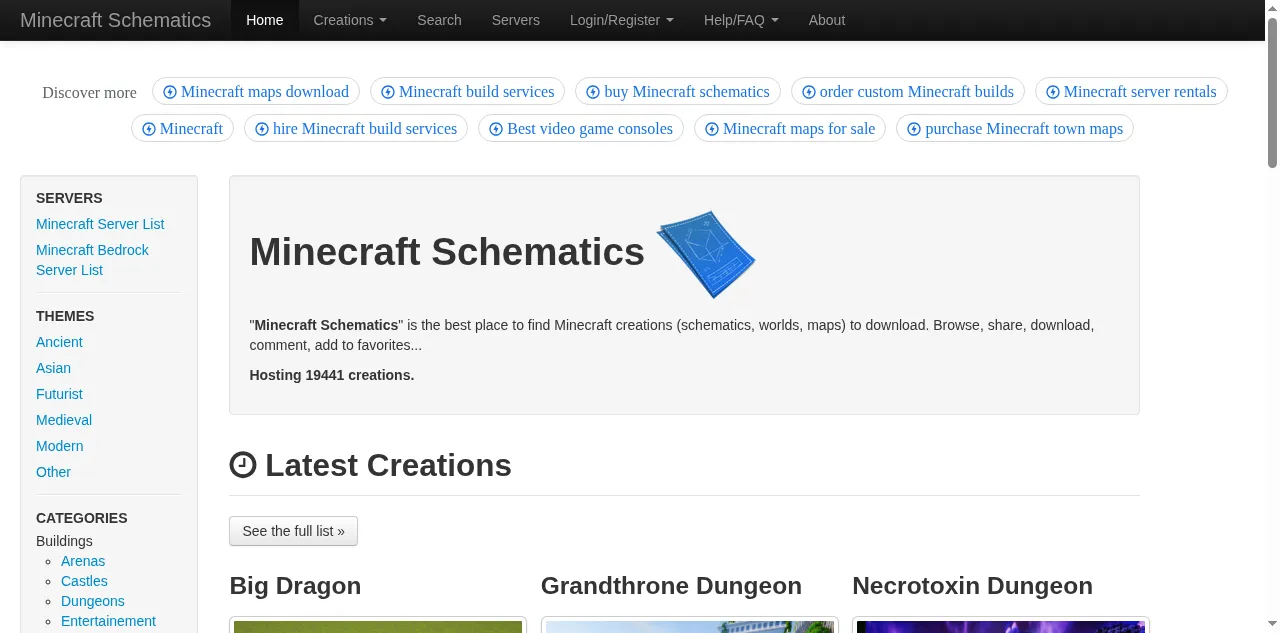Click the arrow icon beside purchase Minecraft town maps
Screen dimensions: 1280x633
pos(914,129)
